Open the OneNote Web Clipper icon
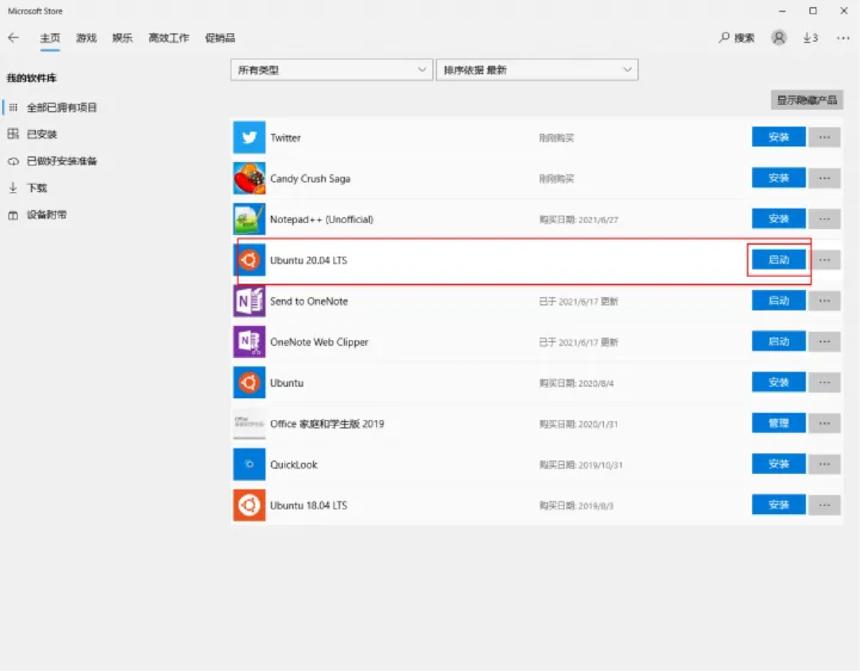The image size is (860, 671). 248,341
